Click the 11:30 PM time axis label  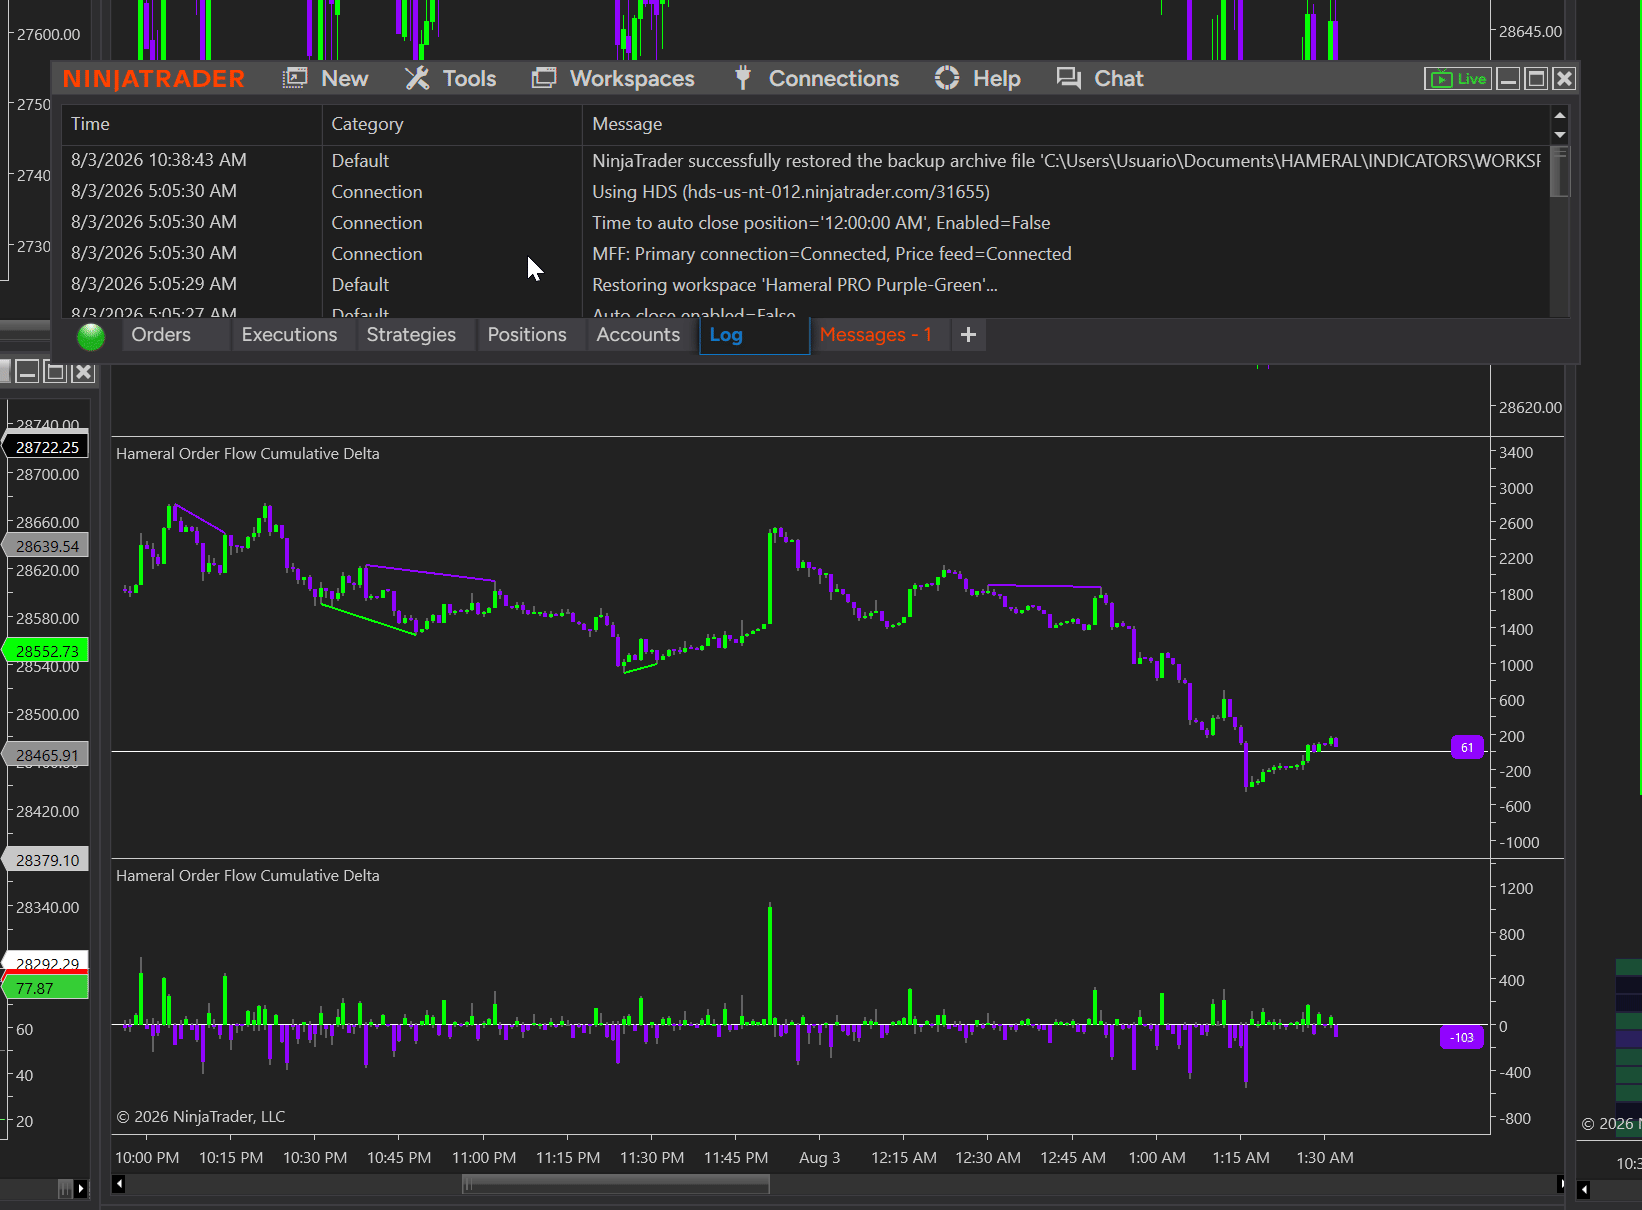tap(652, 1158)
